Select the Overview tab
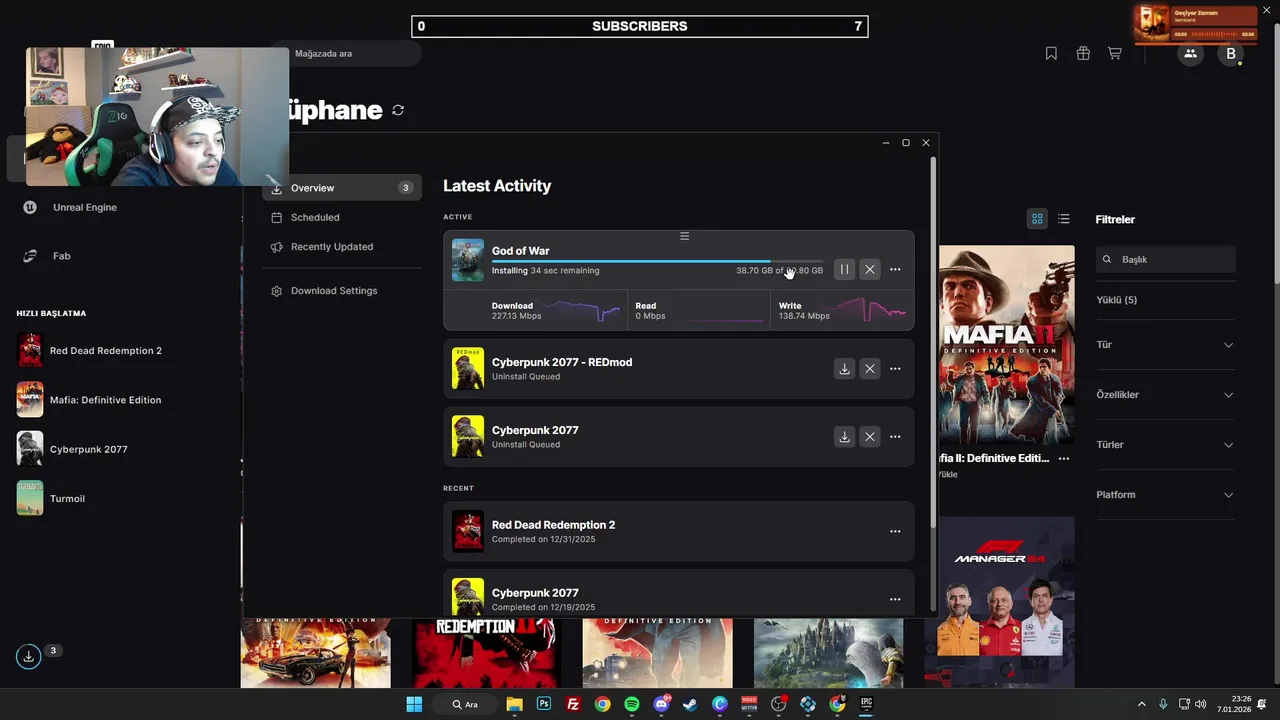The width and height of the screenshot is (1280, 720). coord(342,188)
